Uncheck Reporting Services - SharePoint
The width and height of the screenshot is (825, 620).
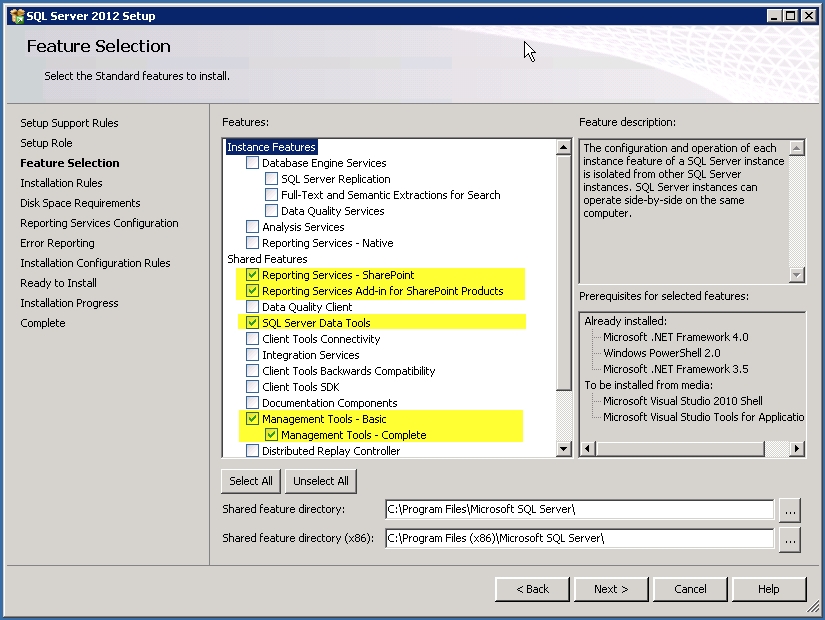click(x=251, y=275)
